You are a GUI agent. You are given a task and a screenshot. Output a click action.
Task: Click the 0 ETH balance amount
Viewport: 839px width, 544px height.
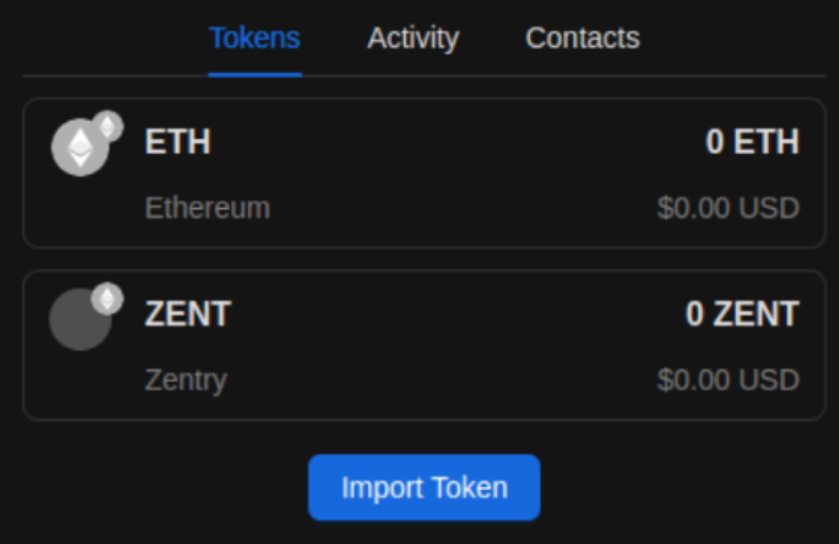pyautogui.click(x=752, y=142)
